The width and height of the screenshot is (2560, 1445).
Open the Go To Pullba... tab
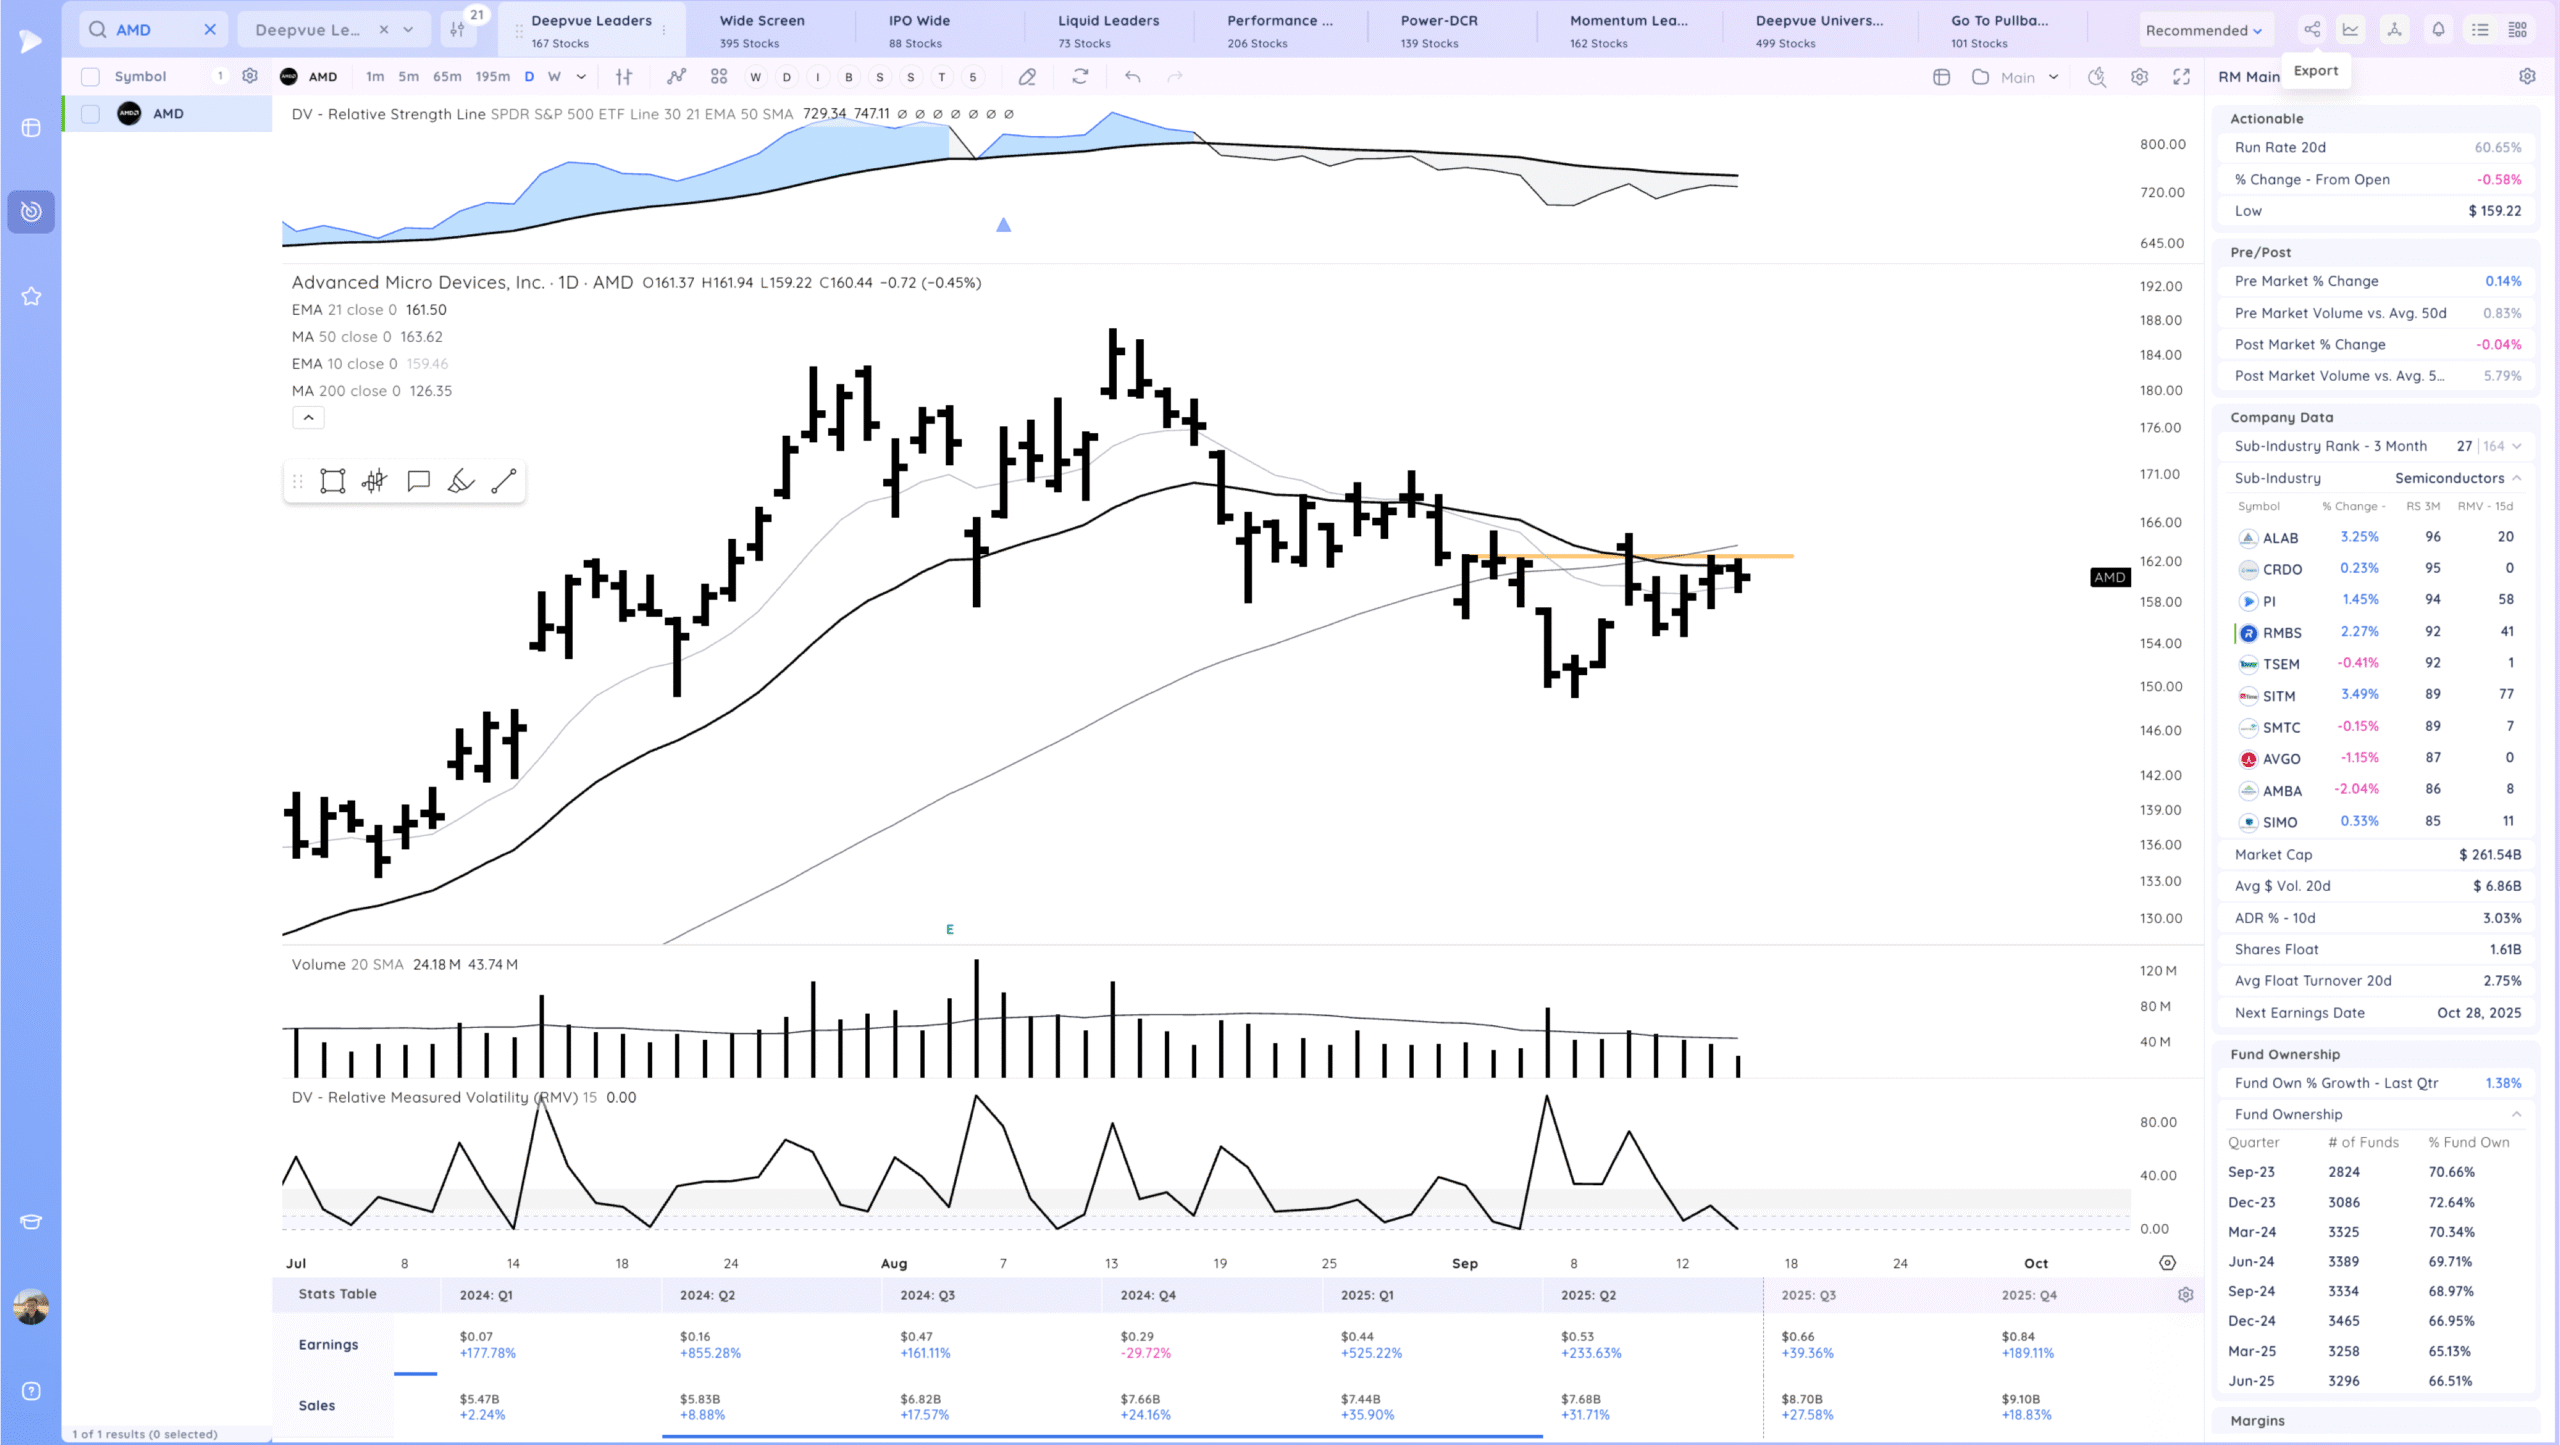point(2000,31)
